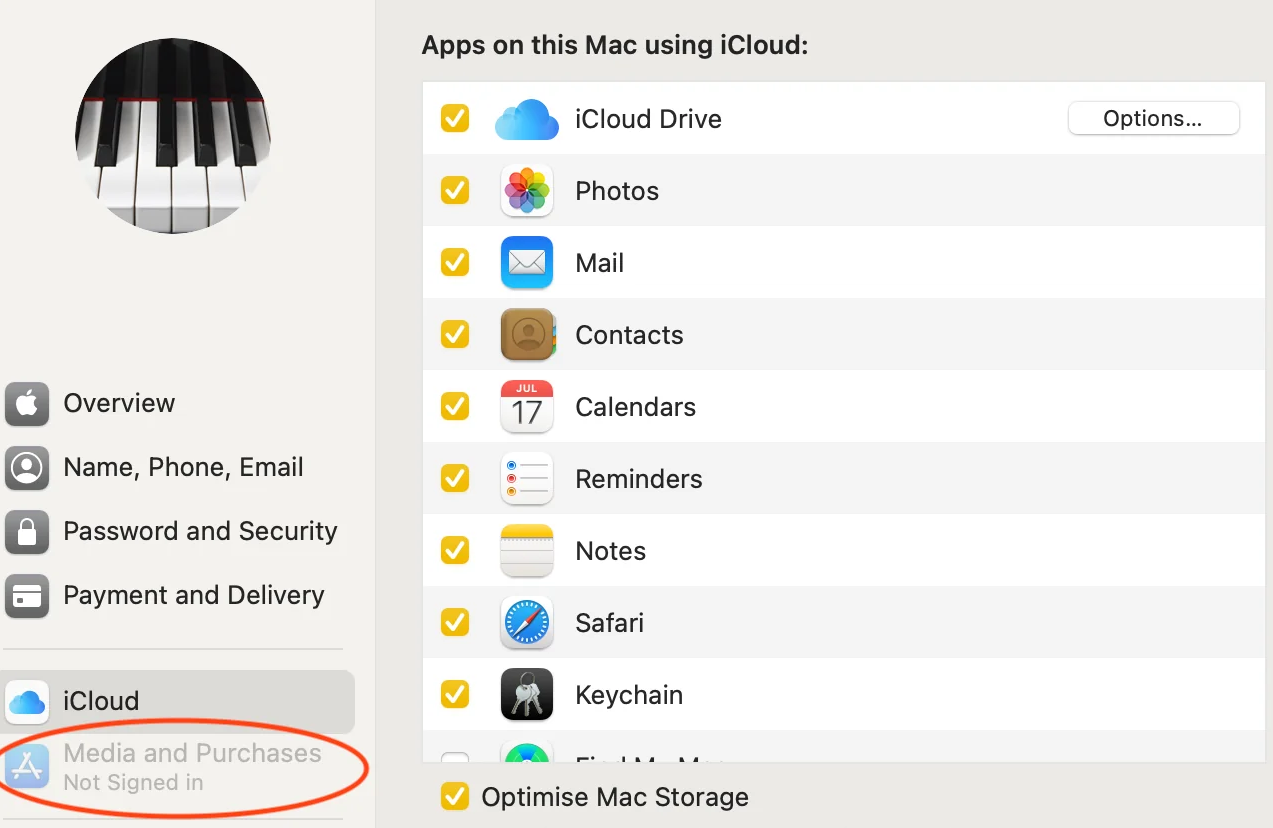Click the Contacts app icon
Image resolution: width=1273 pixels, height=828 pixels.
526,335
